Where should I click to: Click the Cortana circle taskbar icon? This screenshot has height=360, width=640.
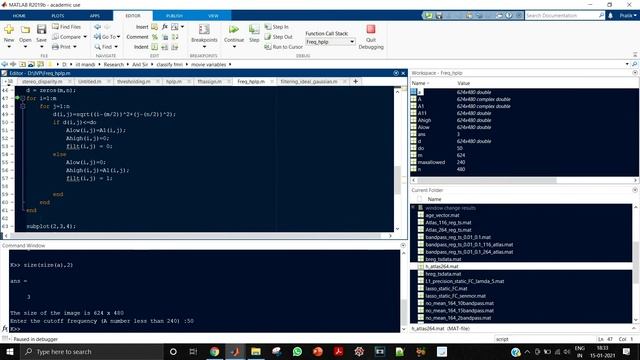173,351
